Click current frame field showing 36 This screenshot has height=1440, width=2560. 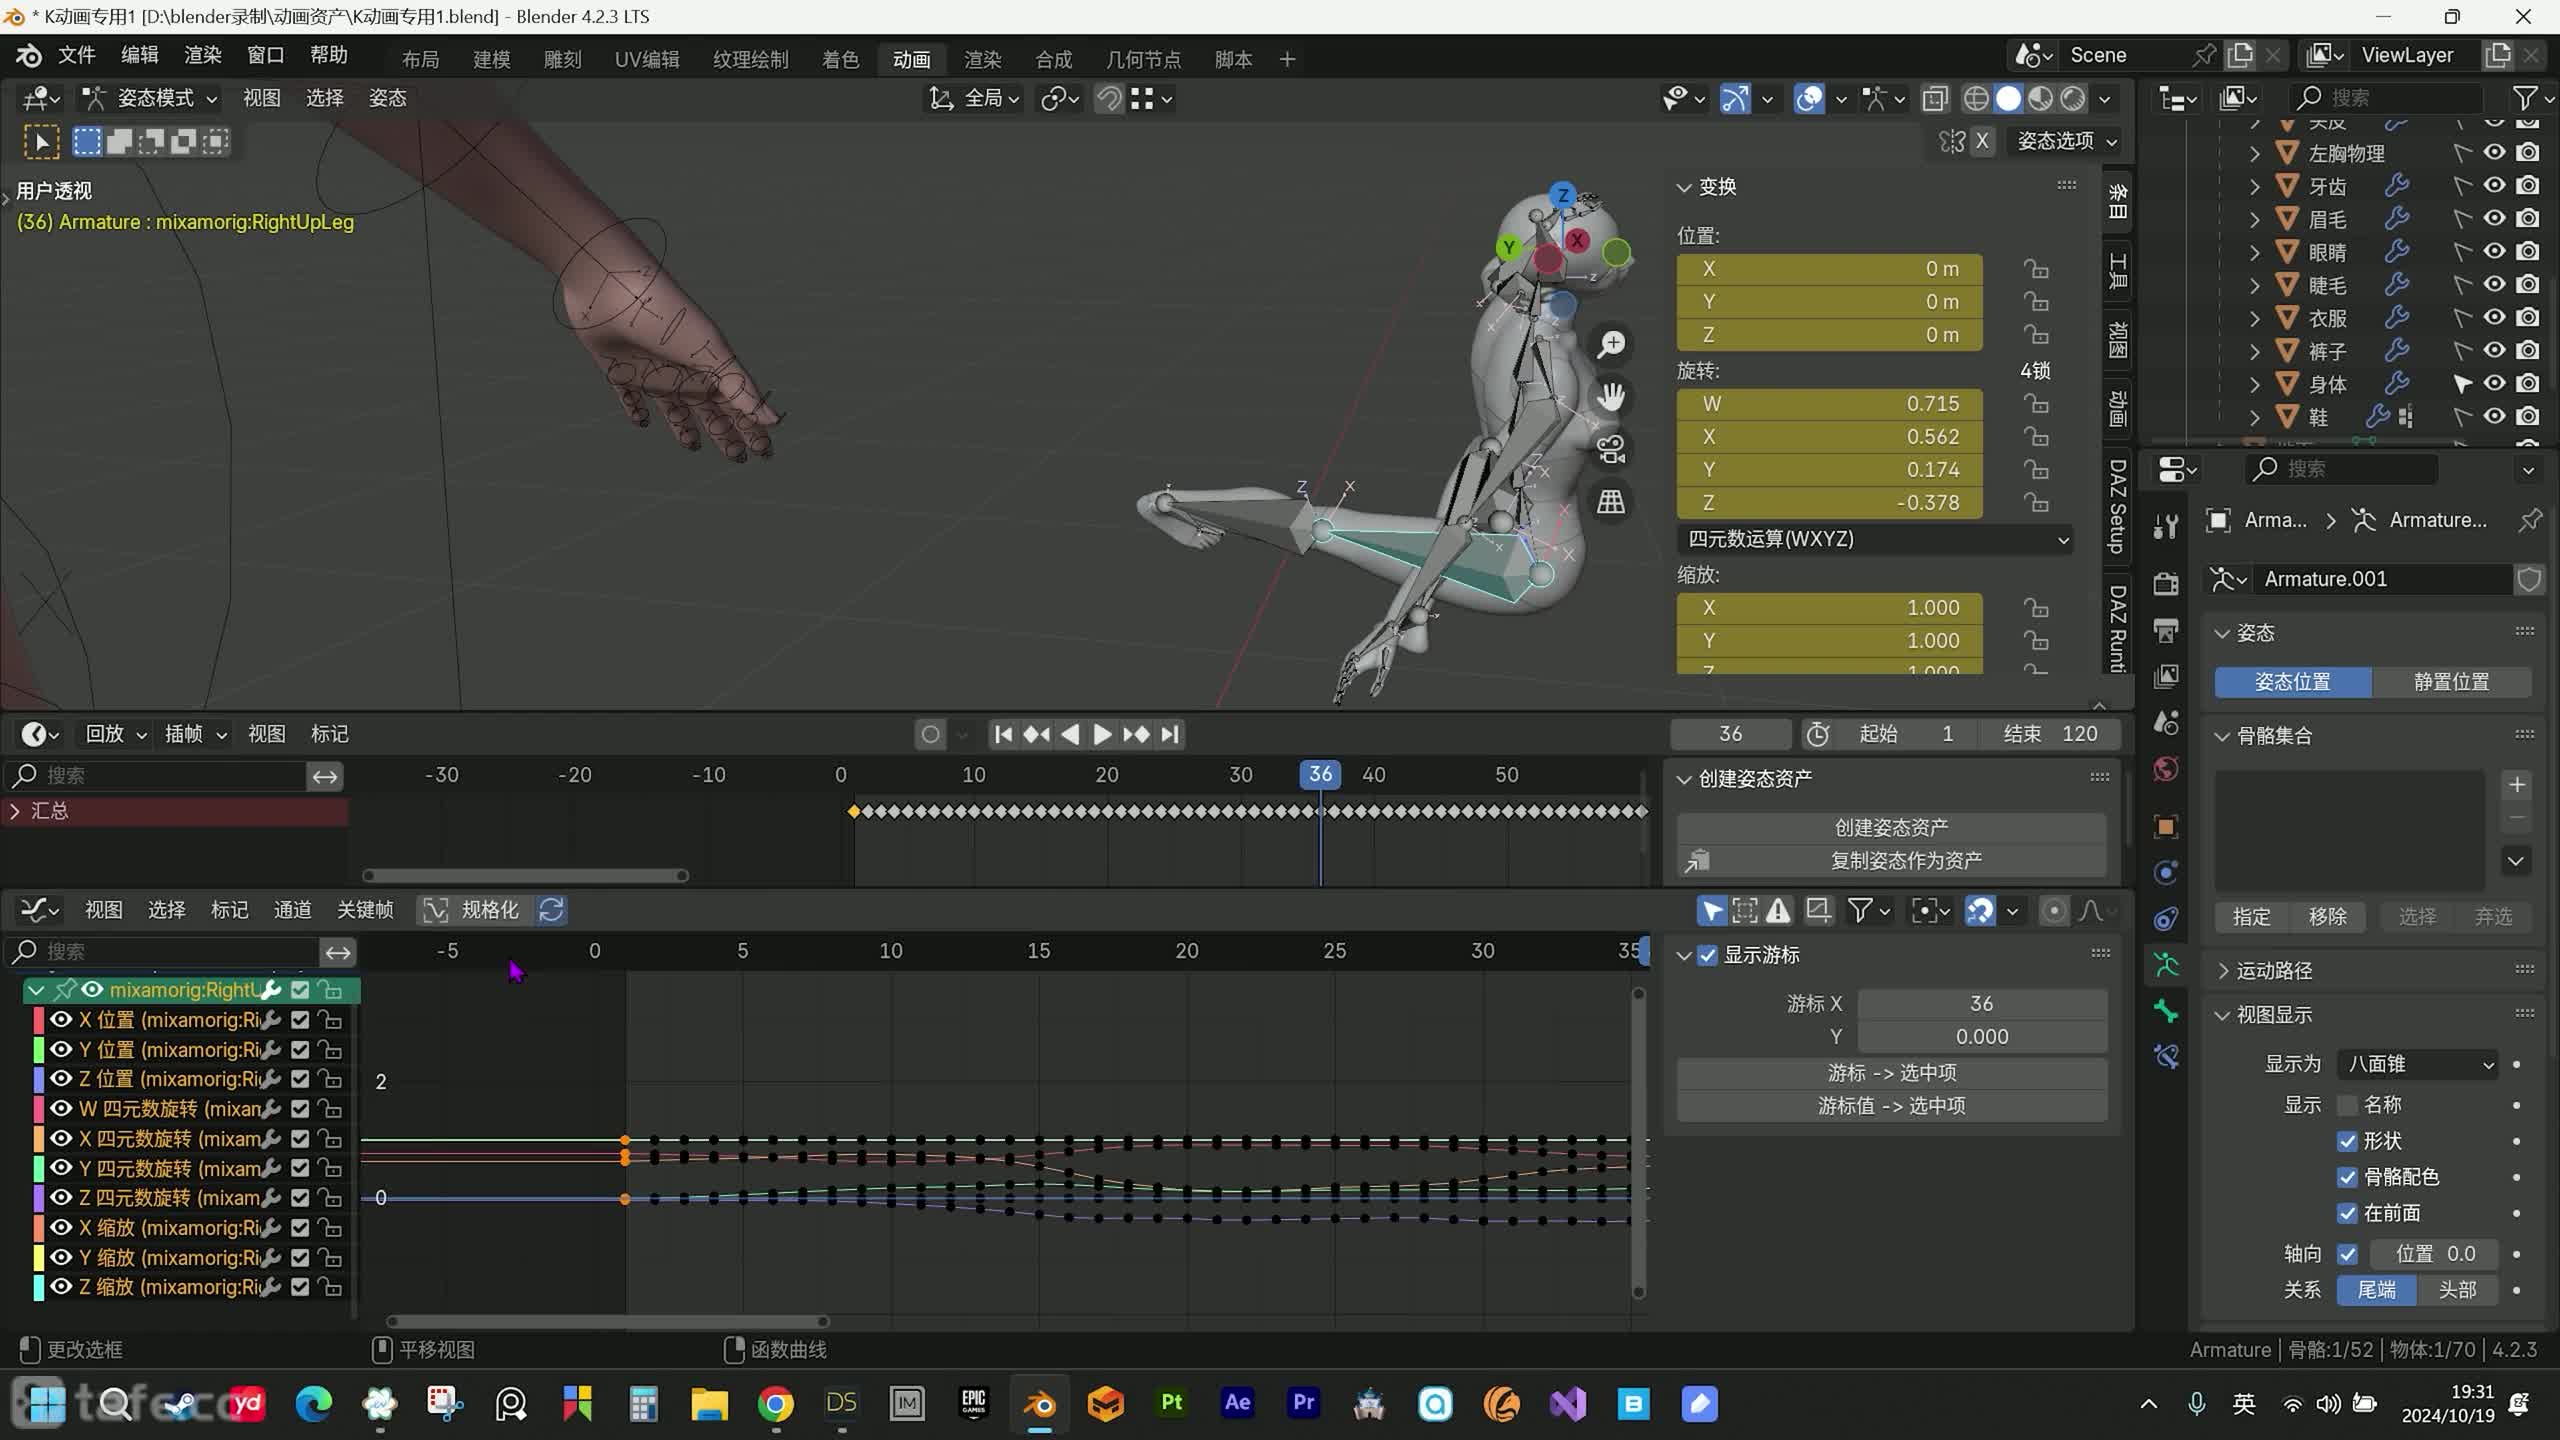point(1730,734)
